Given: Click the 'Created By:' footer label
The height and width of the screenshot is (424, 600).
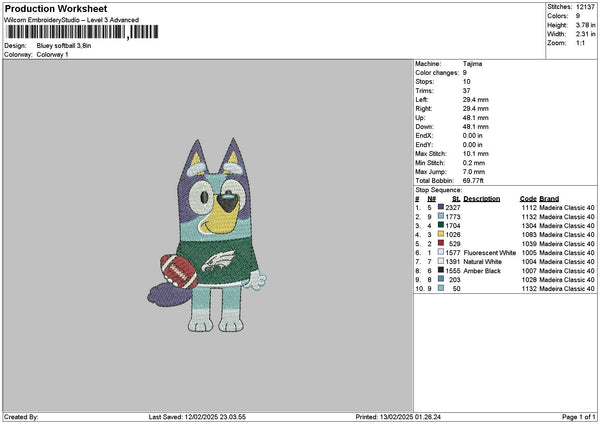Looking at the screenshot, I should (x=21, y=417).
